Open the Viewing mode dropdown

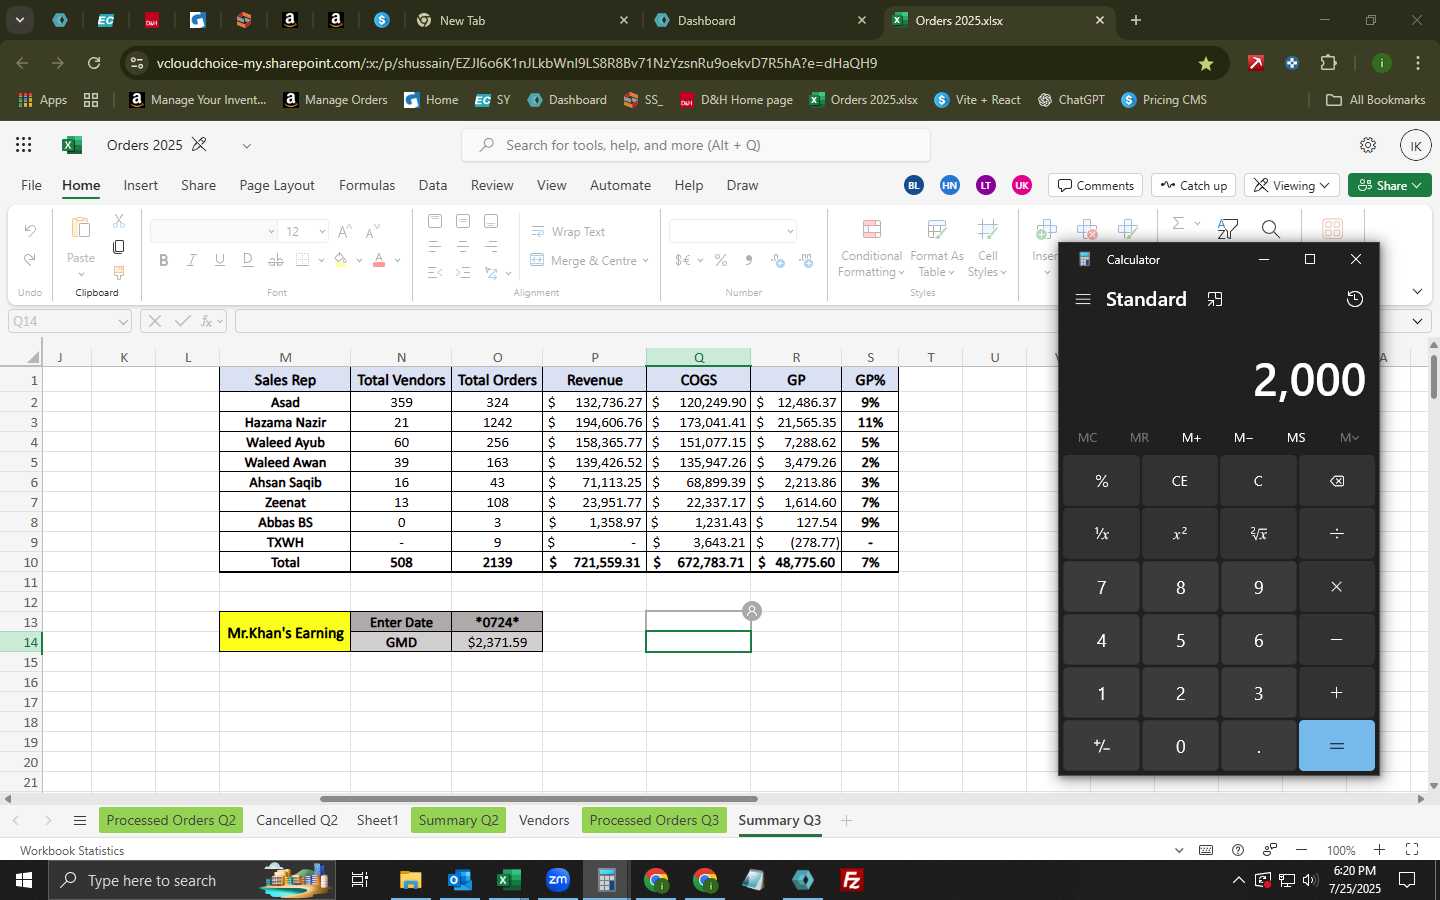click(x=1291, y=185)
